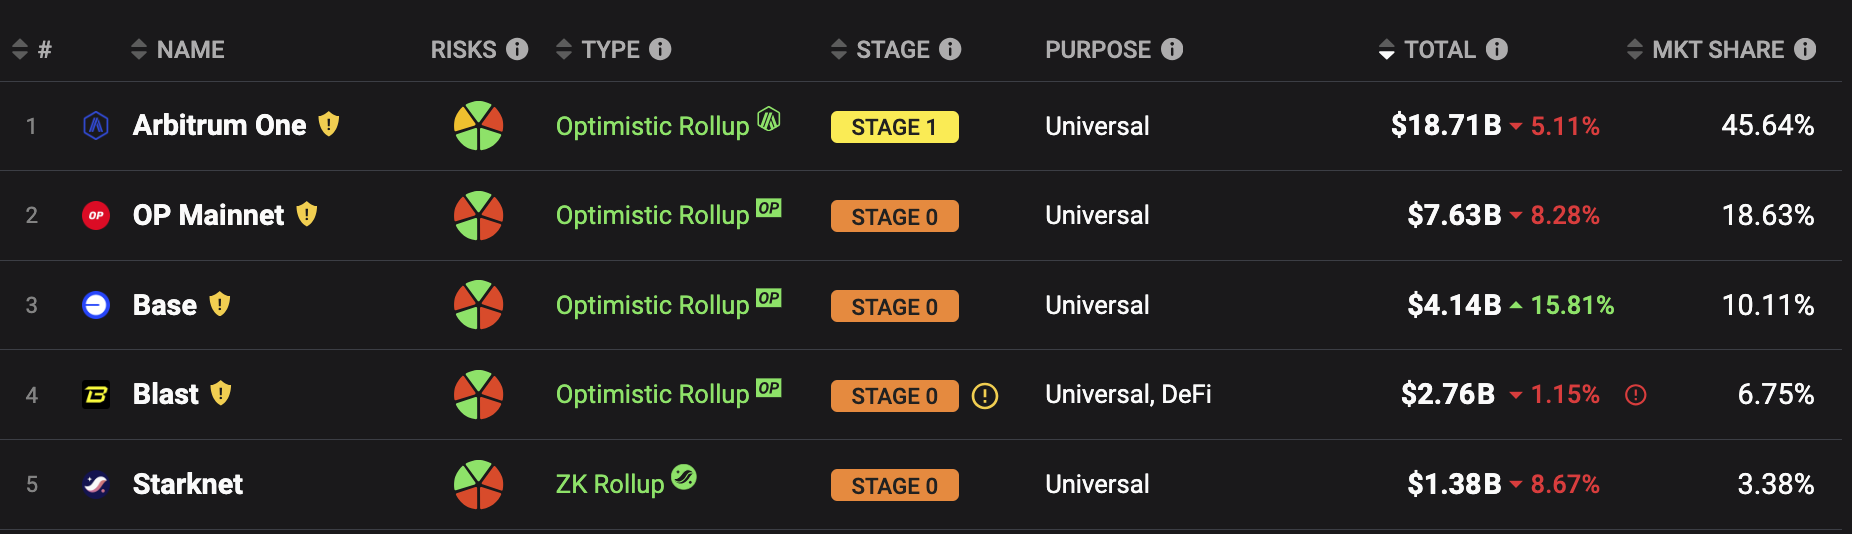
Task: Click the MKT SHARE info icon
Action: (1805, 49)
